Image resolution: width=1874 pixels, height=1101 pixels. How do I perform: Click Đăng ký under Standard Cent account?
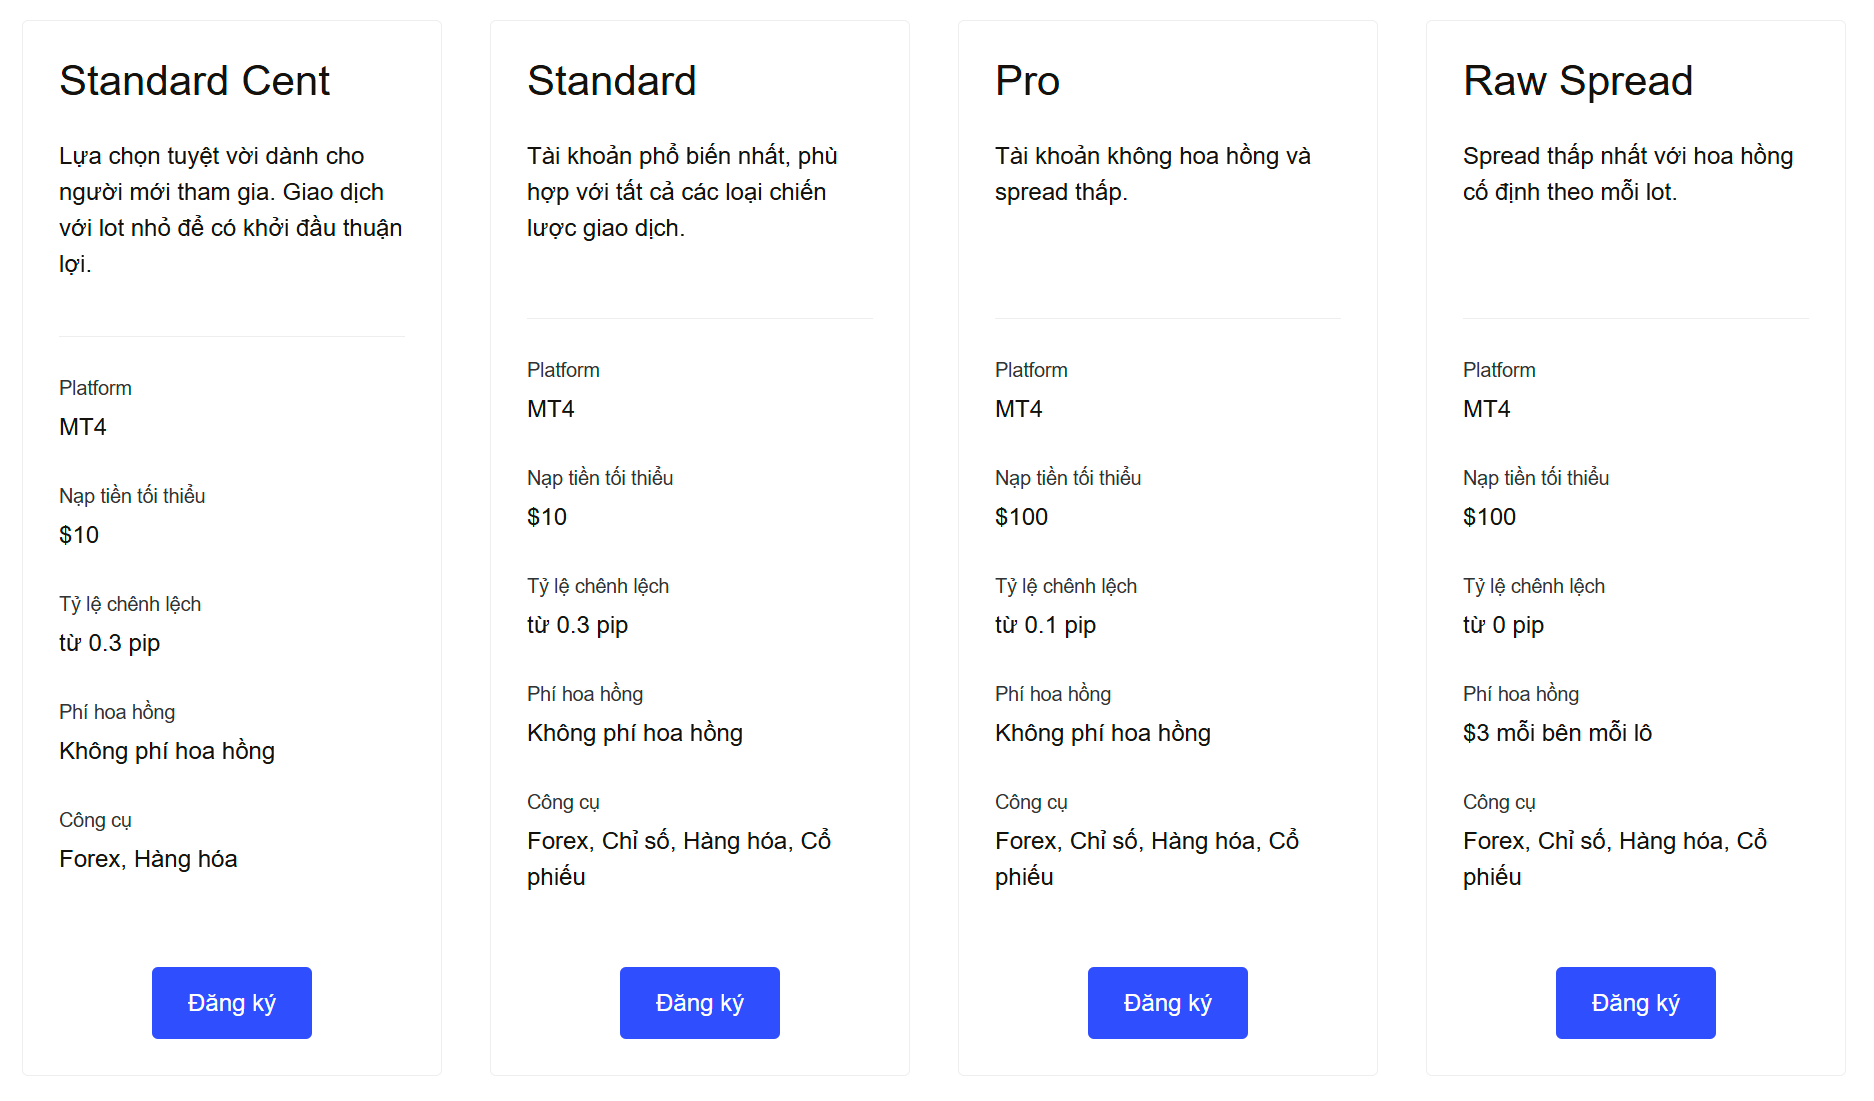click(231, 1002)
